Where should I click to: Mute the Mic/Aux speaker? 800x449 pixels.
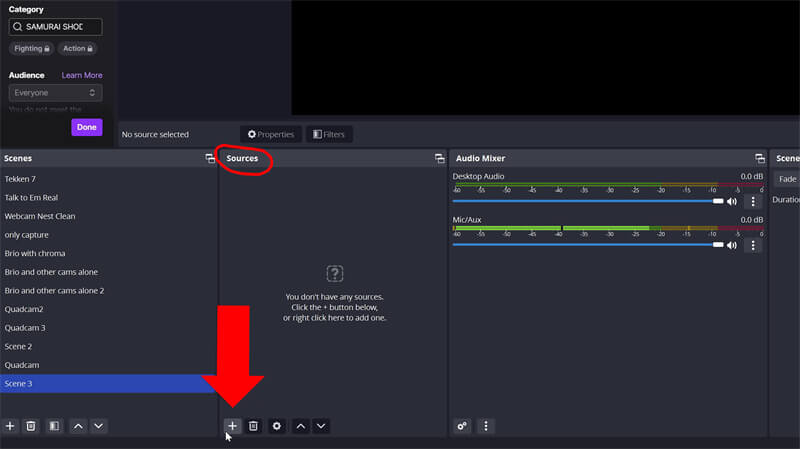[x=732, y=245]
